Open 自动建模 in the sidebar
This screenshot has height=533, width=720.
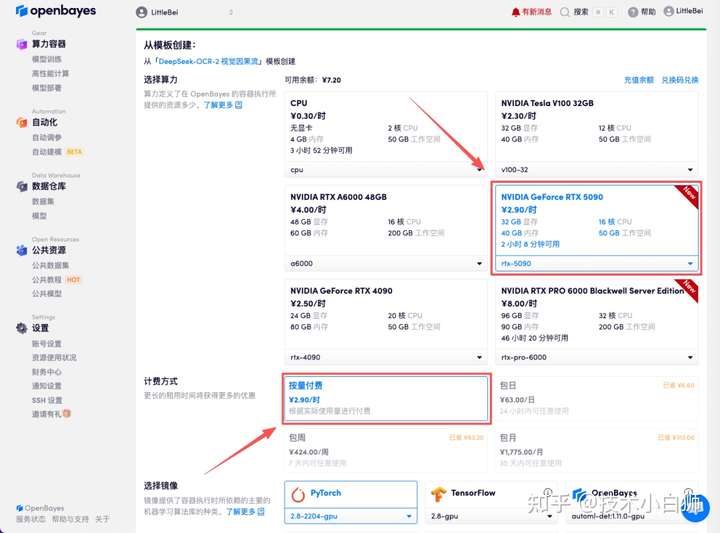click(46, 152)
